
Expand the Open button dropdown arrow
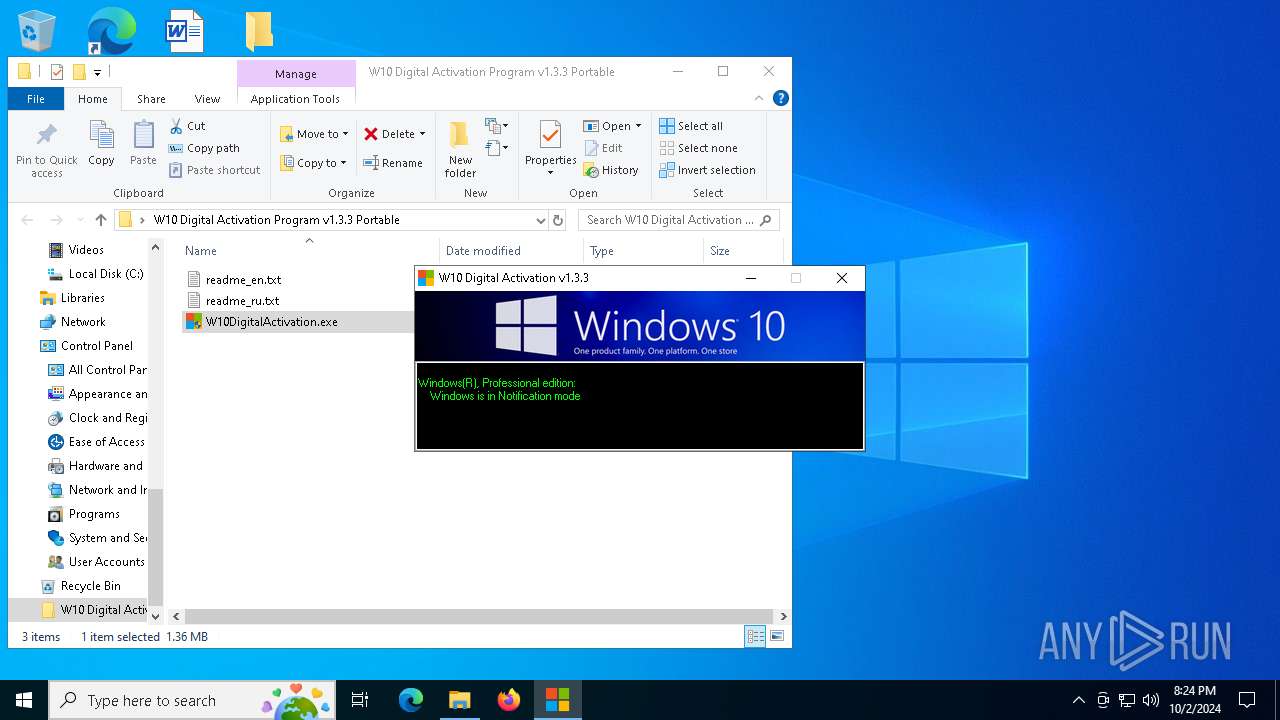[638, 126]
